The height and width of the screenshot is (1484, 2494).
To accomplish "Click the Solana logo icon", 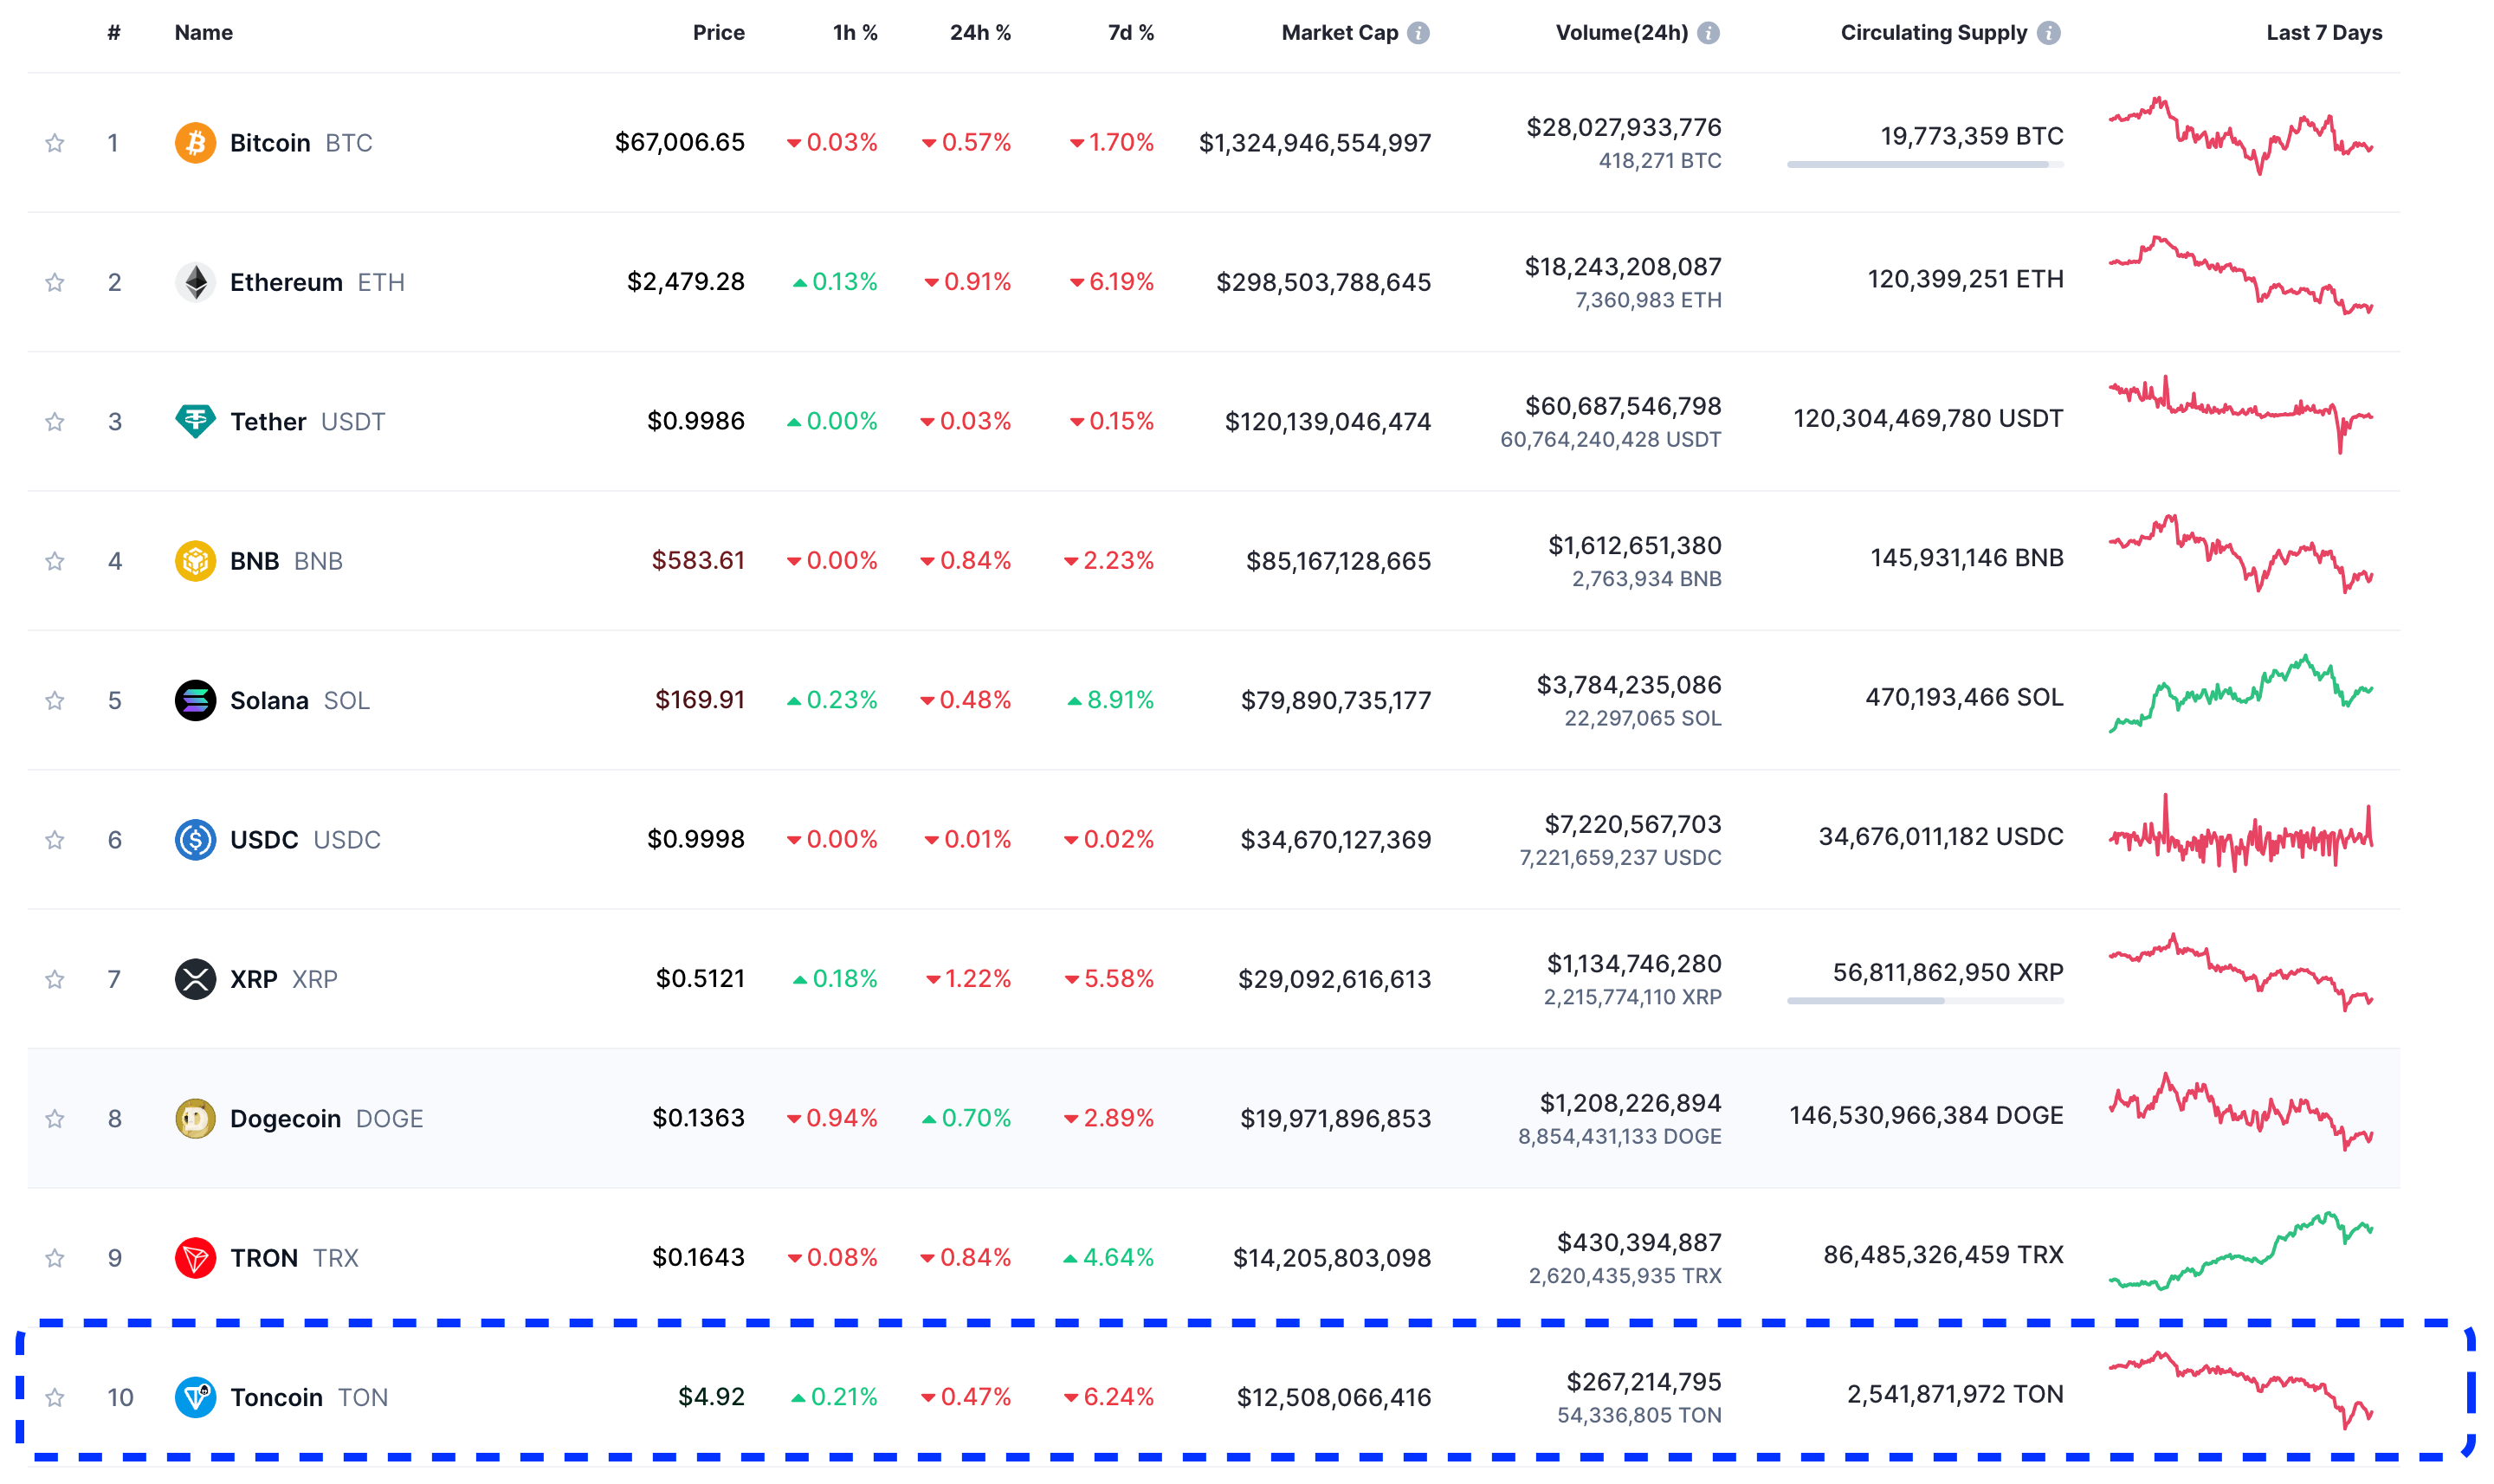I will click(x=195, y=700).
